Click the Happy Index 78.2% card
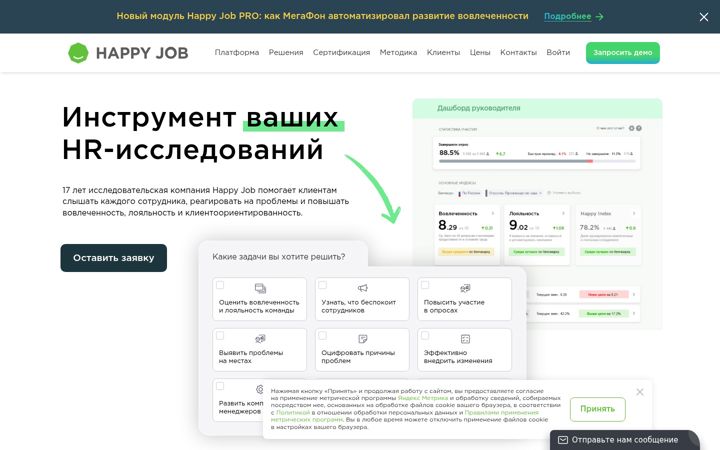The image size is (720, 450). tap(608, 235)
